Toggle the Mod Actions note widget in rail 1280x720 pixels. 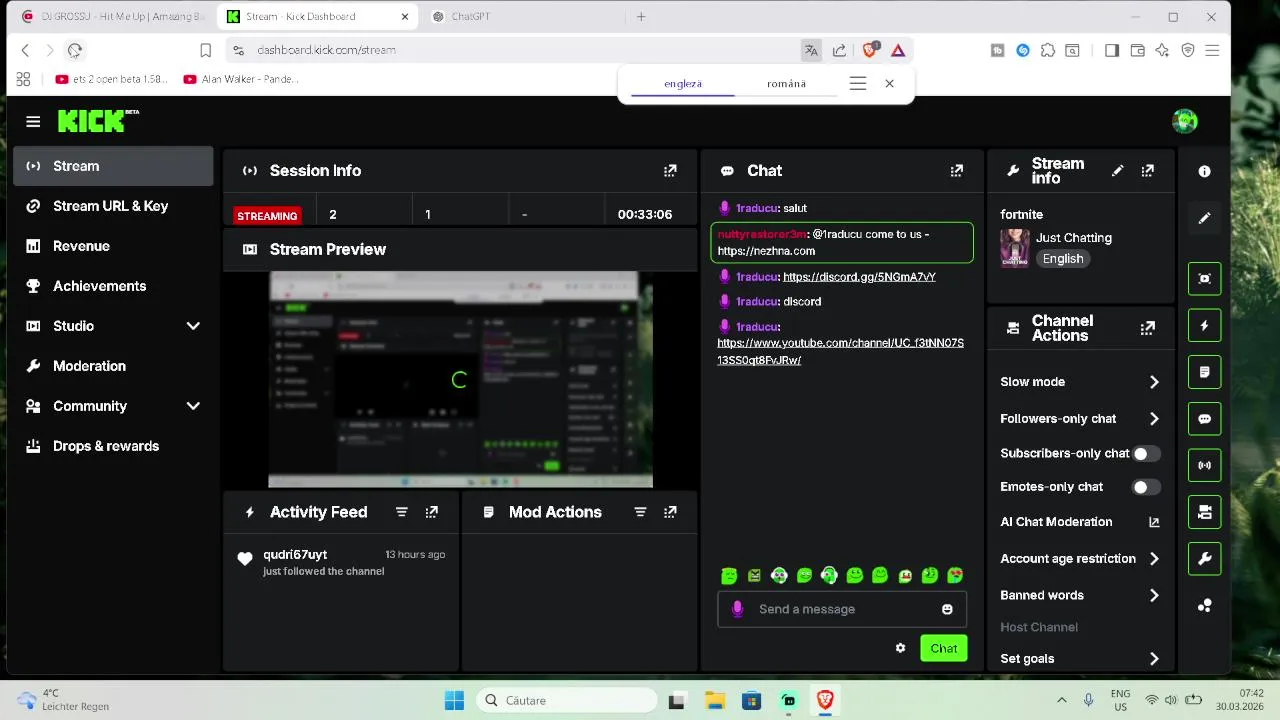[x=1204, y=372]
